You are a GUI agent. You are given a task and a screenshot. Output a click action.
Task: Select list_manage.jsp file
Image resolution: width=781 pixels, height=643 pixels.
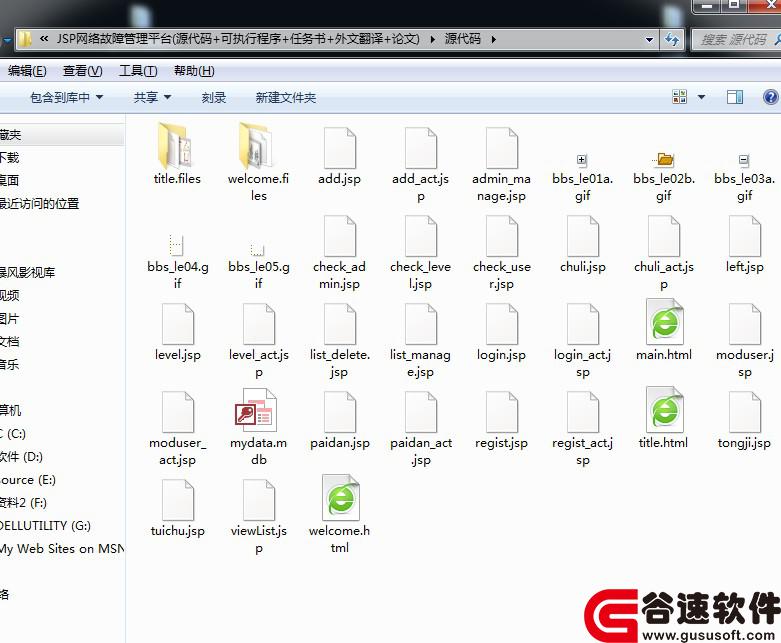click(421, 341)
